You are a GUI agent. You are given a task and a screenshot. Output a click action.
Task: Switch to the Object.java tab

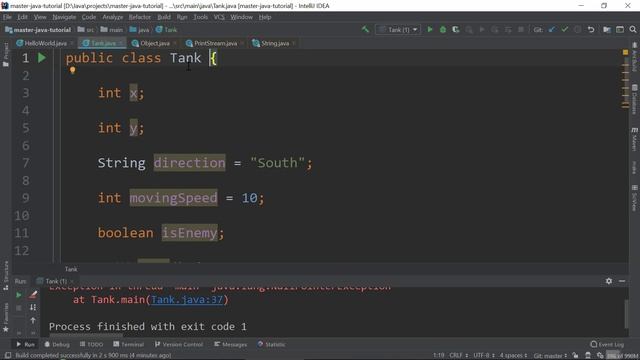point(154,43)
